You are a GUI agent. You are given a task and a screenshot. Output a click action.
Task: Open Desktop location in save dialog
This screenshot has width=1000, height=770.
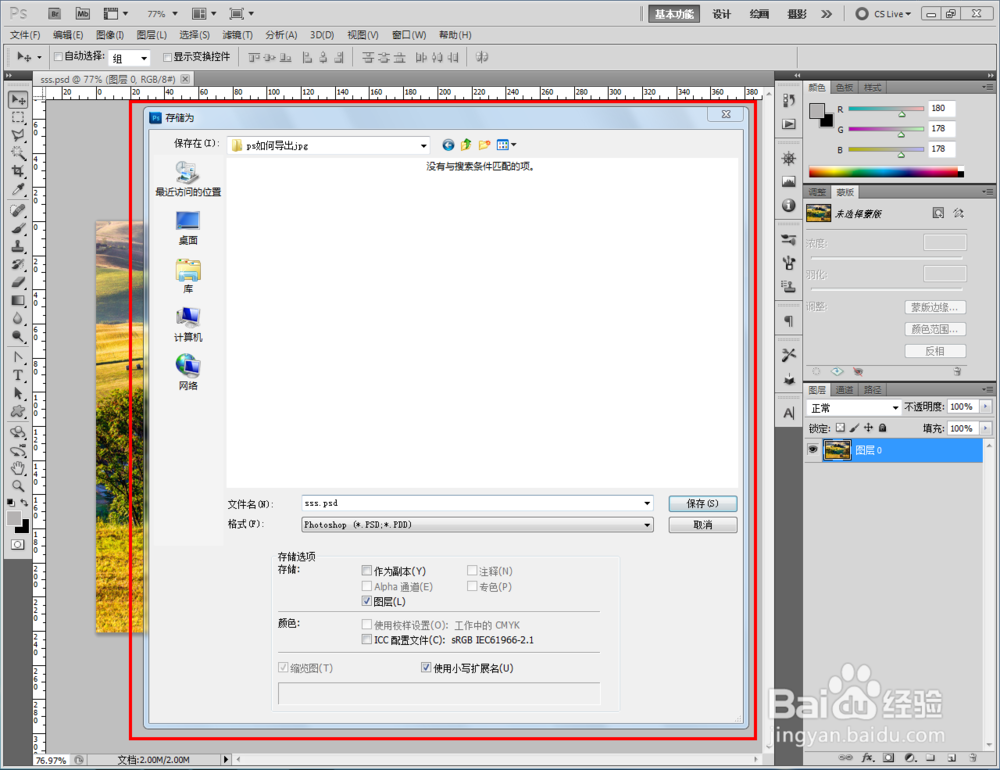click(x=188, y=228)
